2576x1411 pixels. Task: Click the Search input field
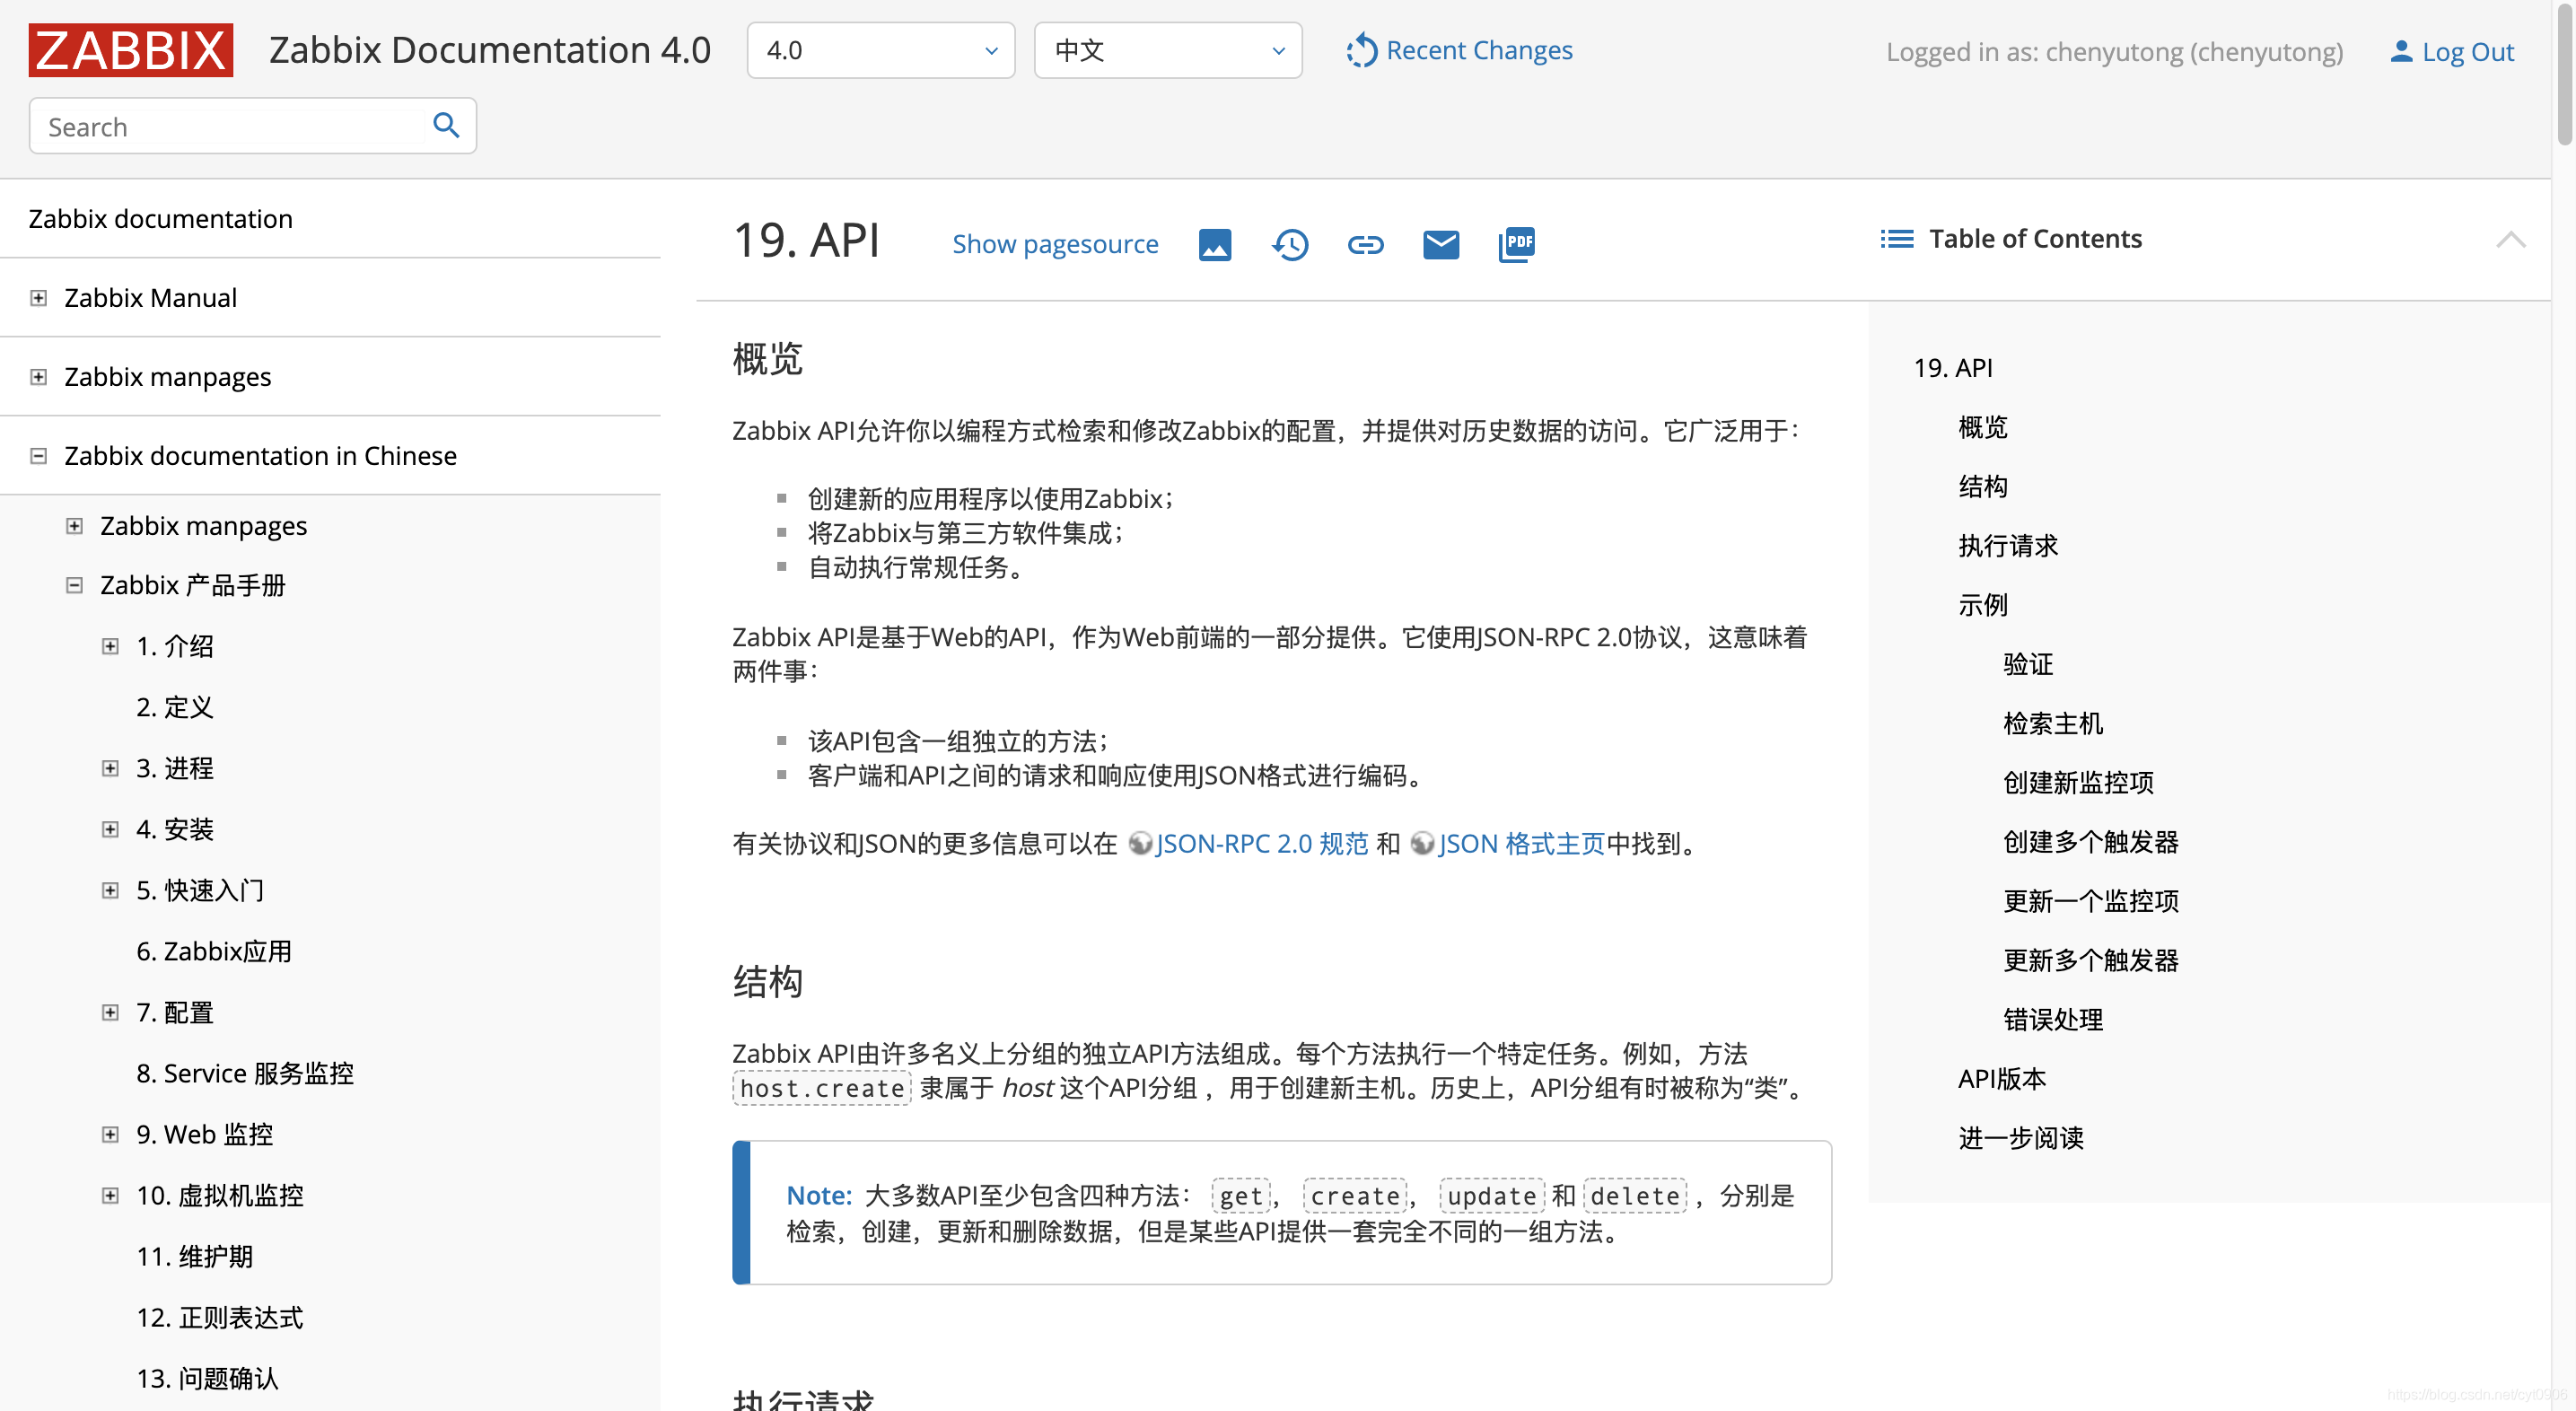[252, 125]
